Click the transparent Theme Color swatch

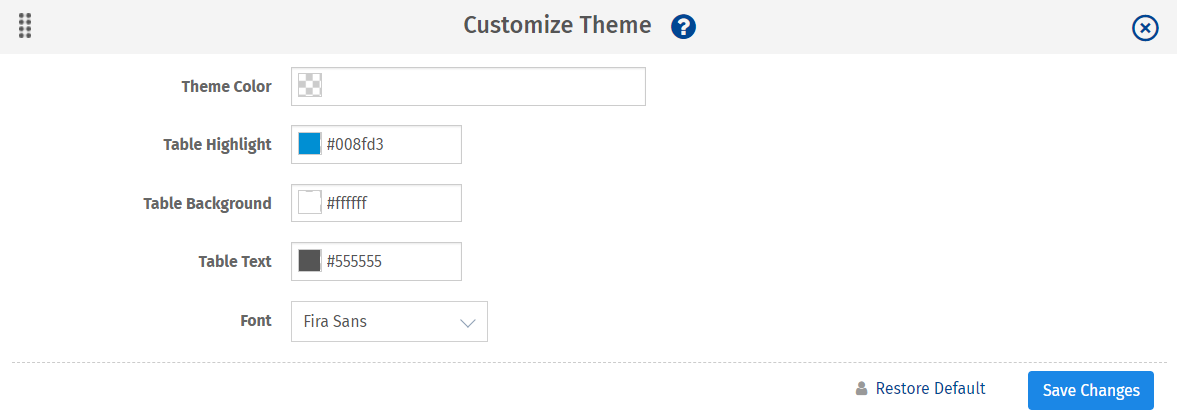310,87
